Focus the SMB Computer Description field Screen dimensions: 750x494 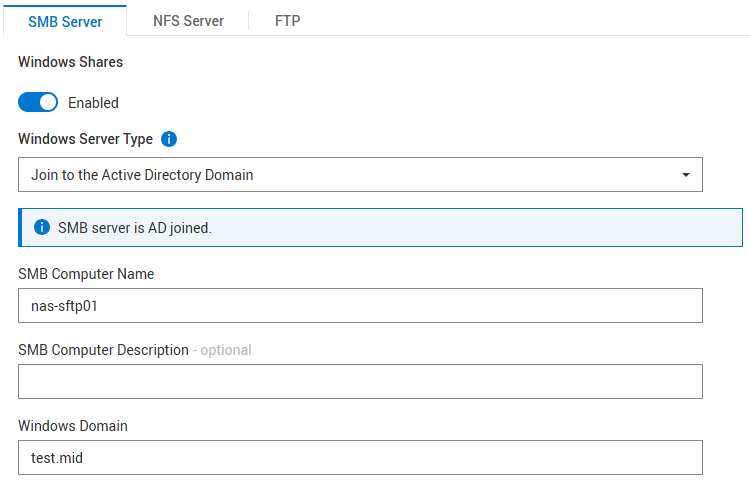[x=360, y=382]
